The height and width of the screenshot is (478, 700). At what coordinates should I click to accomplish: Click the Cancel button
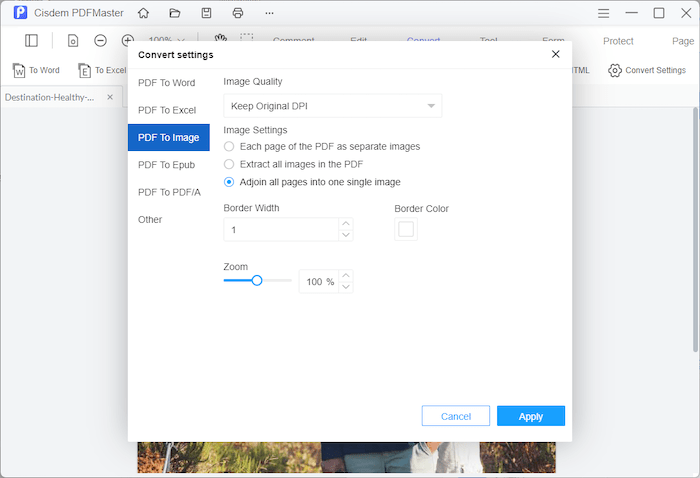(x=455, y=416)
